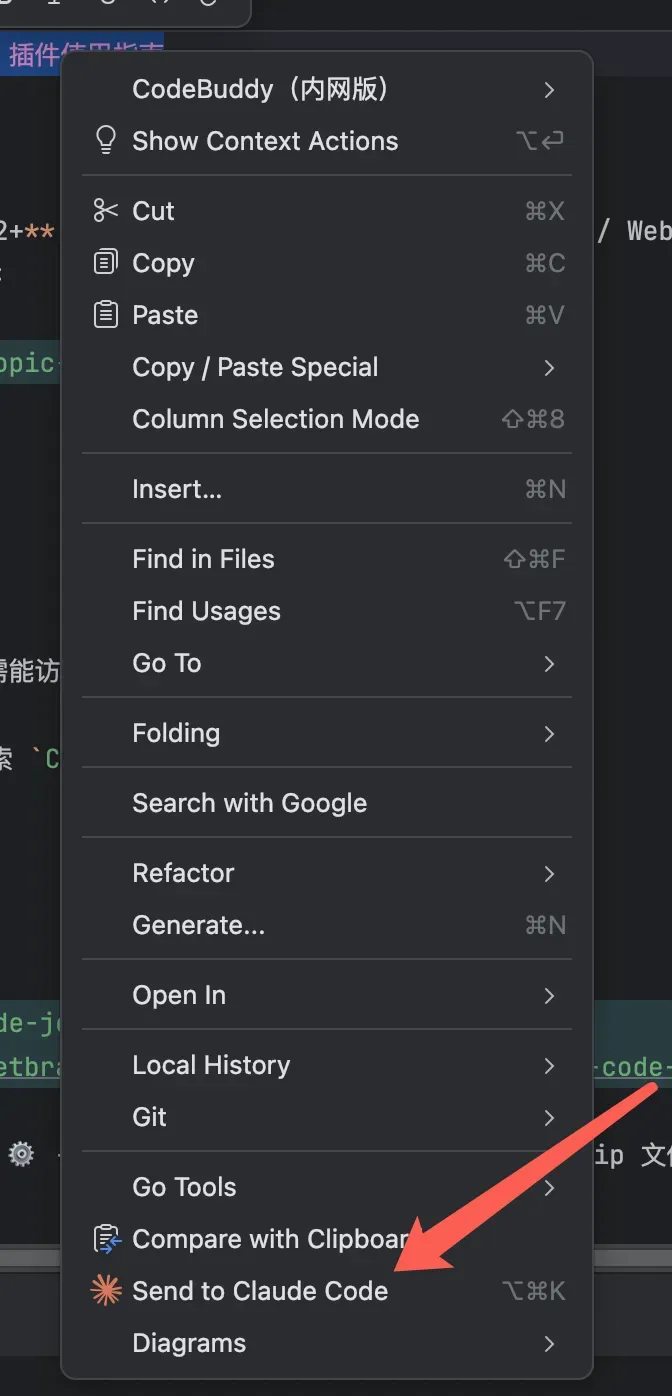Choose Send to Claude Code

point(327,1291)
